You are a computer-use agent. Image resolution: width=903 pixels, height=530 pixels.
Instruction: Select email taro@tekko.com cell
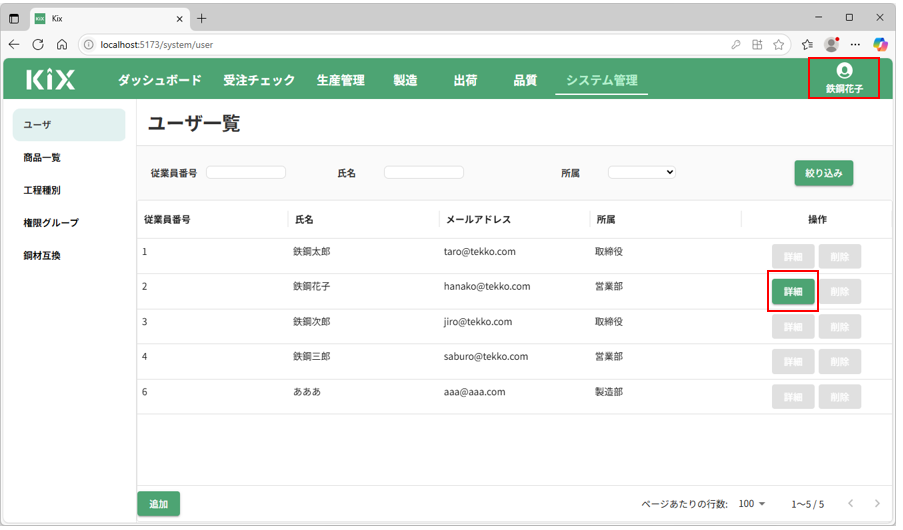[x=480, y=252]
